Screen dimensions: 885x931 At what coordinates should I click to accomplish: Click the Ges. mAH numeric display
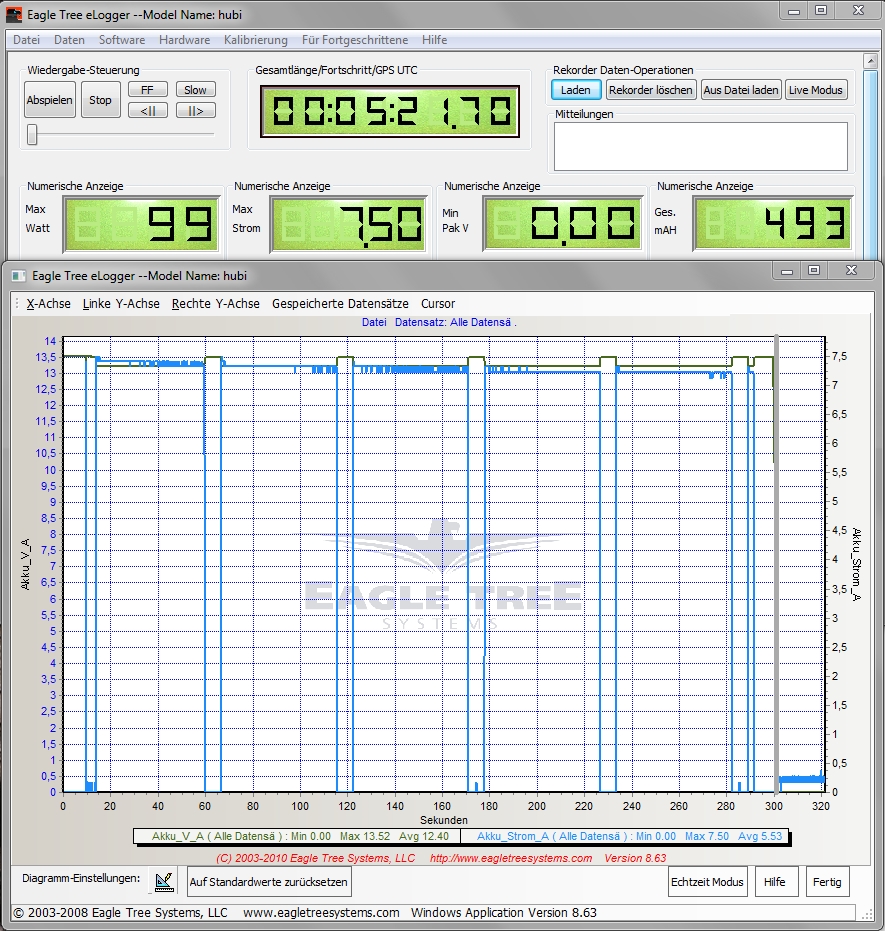pyautogui.click(x=772, y=224)
